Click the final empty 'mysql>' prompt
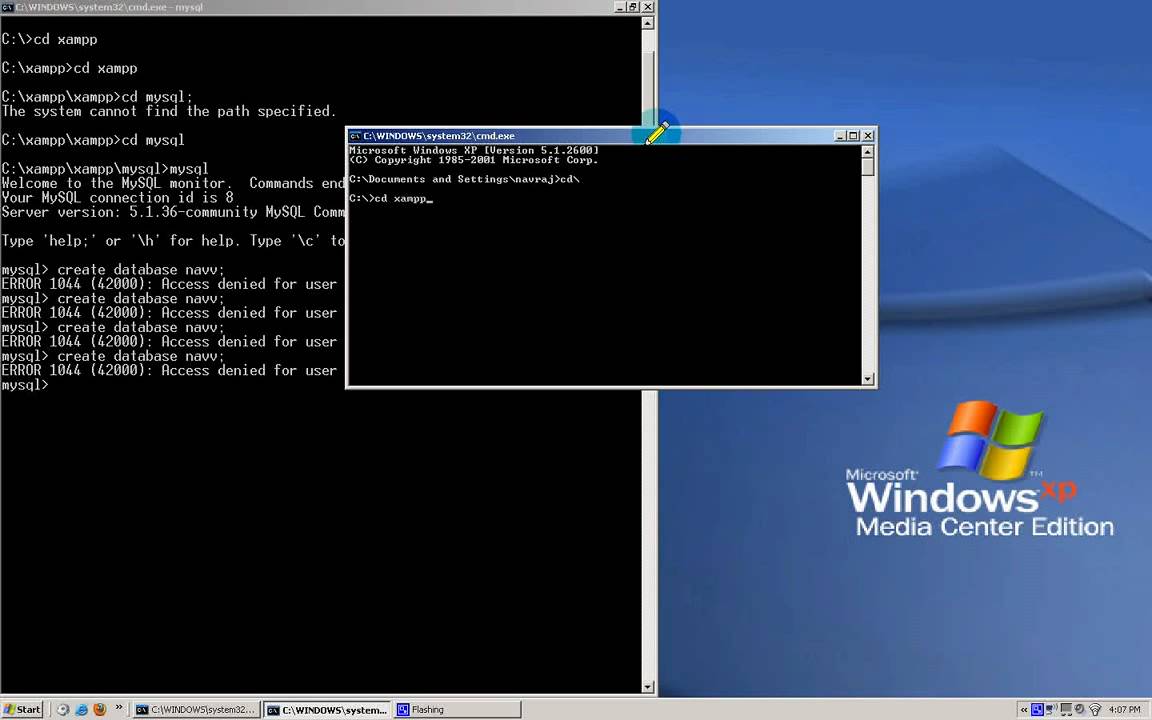This screenshot has width=1152, height=720. pyautogui.click(x=25, y=385)
